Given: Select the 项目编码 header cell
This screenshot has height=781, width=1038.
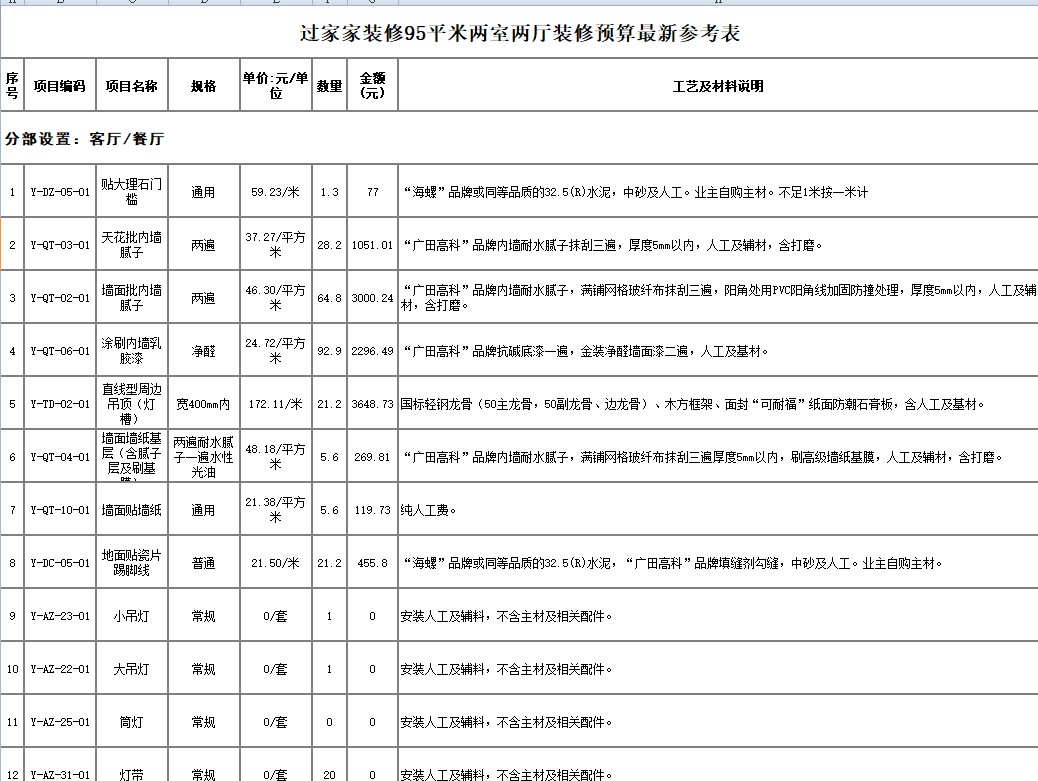Looking at the screenshot, I should pos(60,85).
